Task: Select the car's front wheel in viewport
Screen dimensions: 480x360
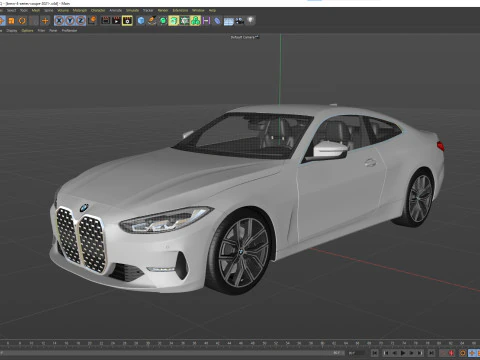Action: click(x=241, y=252)
